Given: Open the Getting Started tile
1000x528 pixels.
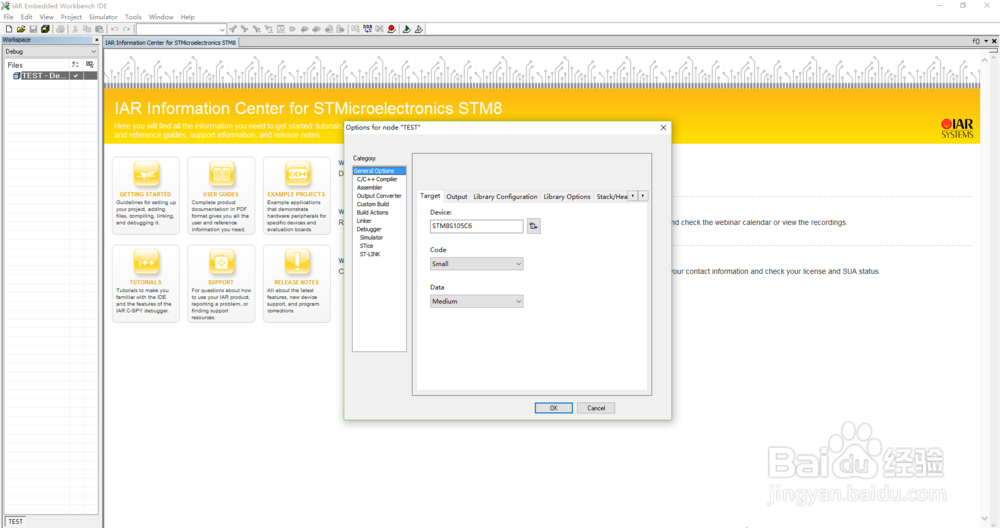Looking at the screenshot, I should (x=145, y=195).
